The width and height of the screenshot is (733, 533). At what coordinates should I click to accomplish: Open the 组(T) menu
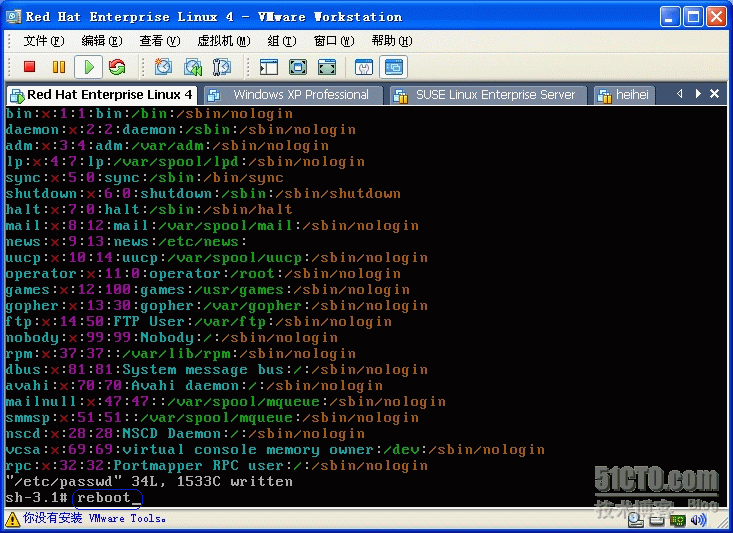281,41
